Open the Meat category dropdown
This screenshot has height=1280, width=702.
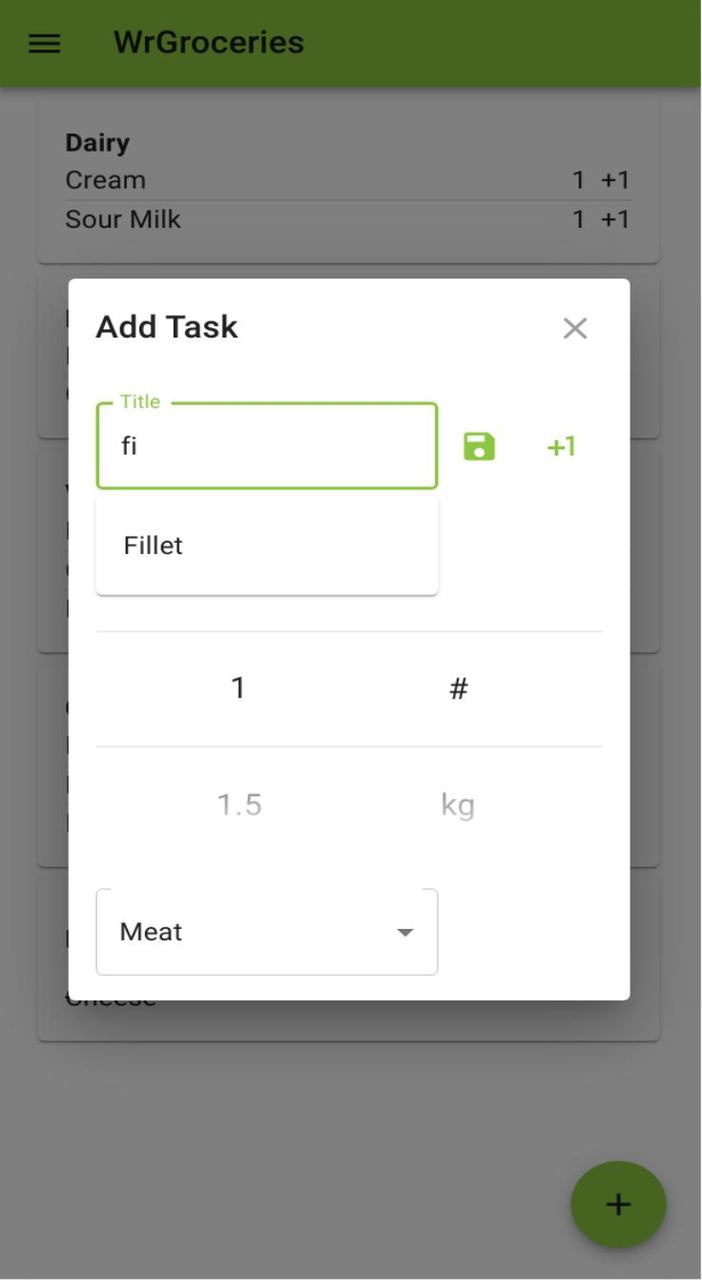pyautogui.click(x=266, y=931)
